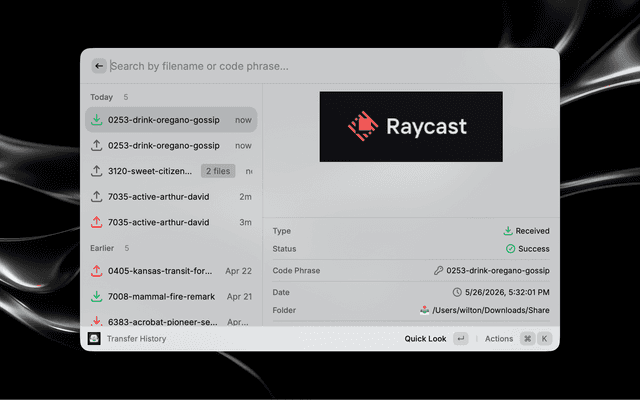Click the /Users/wilton/Downloads/Share folder path
The height and width of the screenshot is (400, 640).
click(491, 310)
